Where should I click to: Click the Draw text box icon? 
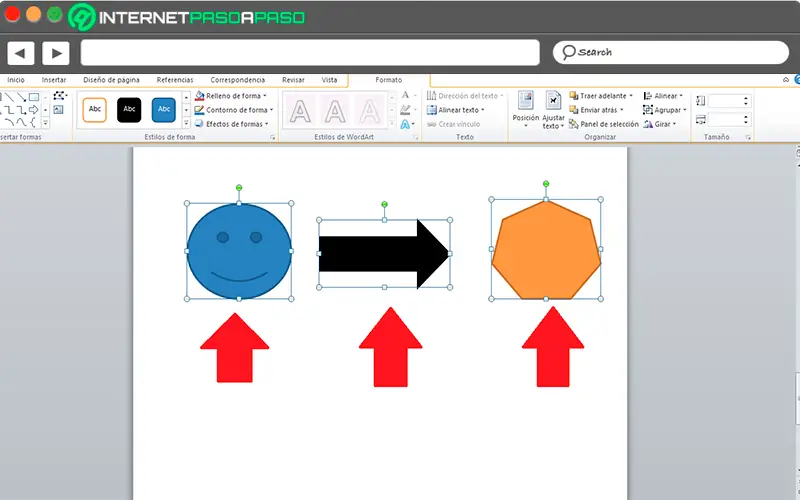(58, 109)
